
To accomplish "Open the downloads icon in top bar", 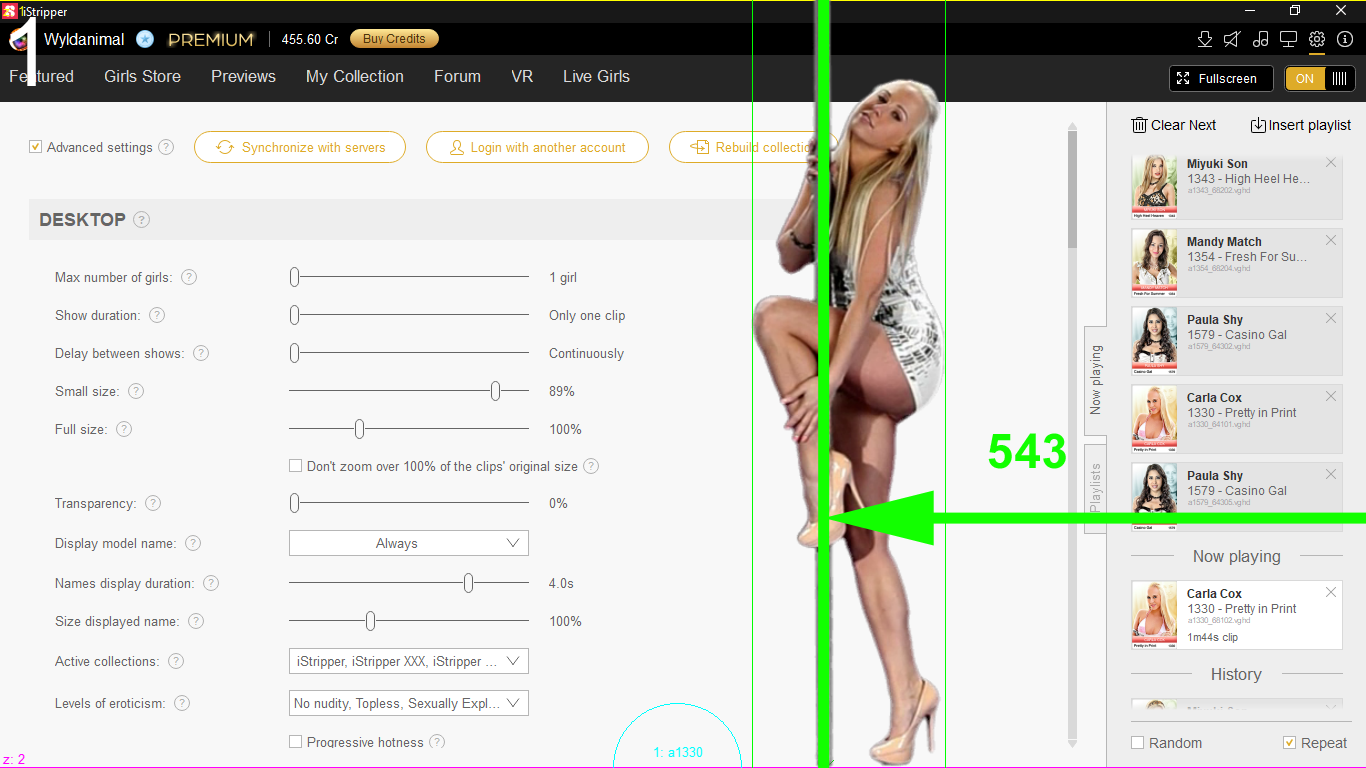I will coord(1205,39).
